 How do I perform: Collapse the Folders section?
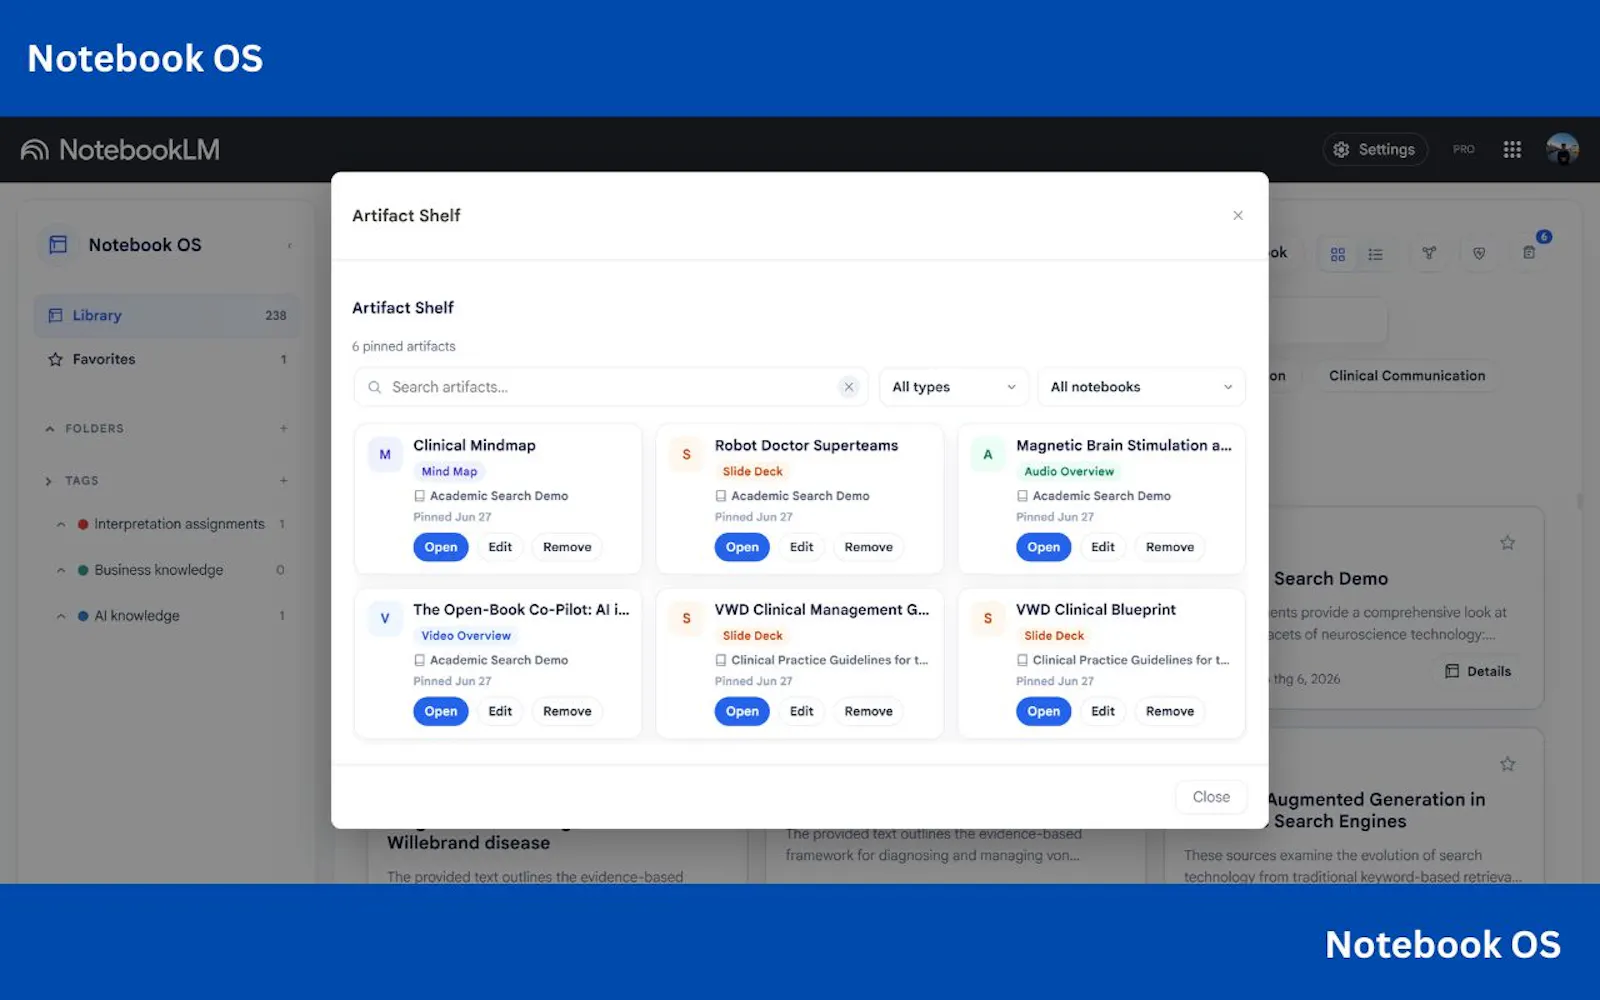[x=50, y=429]
